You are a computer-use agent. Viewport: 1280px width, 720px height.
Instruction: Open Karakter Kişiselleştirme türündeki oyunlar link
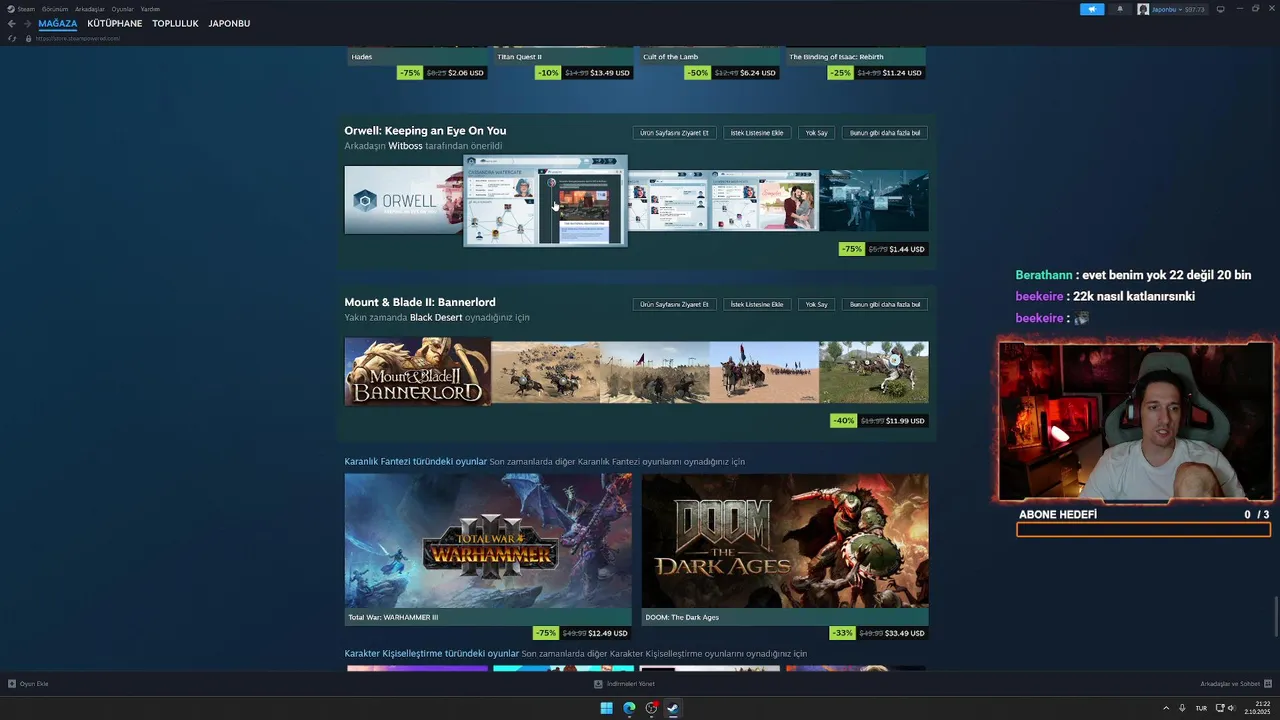pos(432,654)
